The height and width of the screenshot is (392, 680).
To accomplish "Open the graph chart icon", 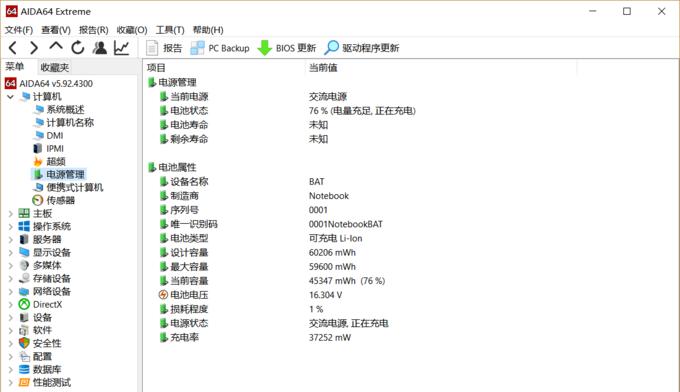I will [121, 48].
